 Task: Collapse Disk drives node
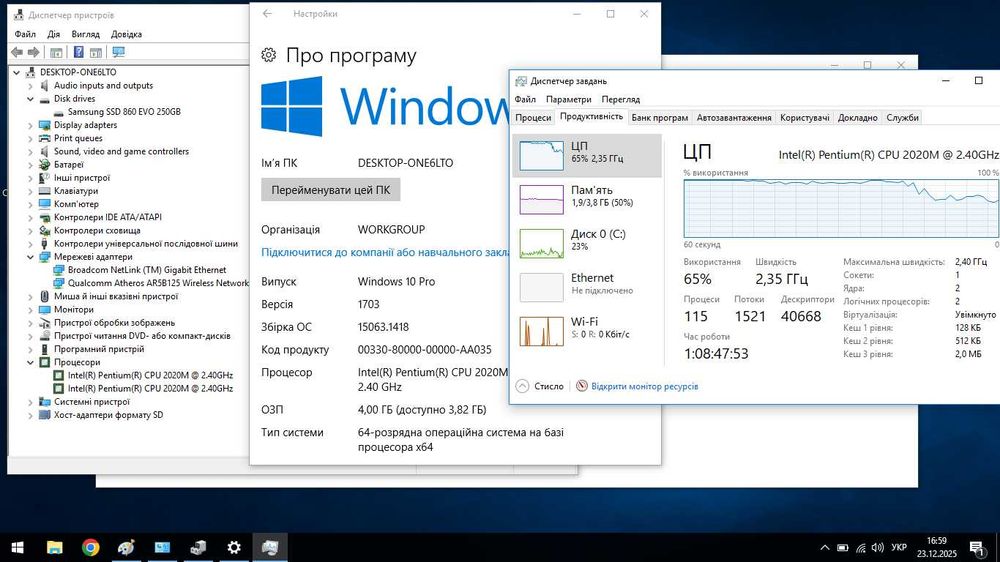[30, 99]
